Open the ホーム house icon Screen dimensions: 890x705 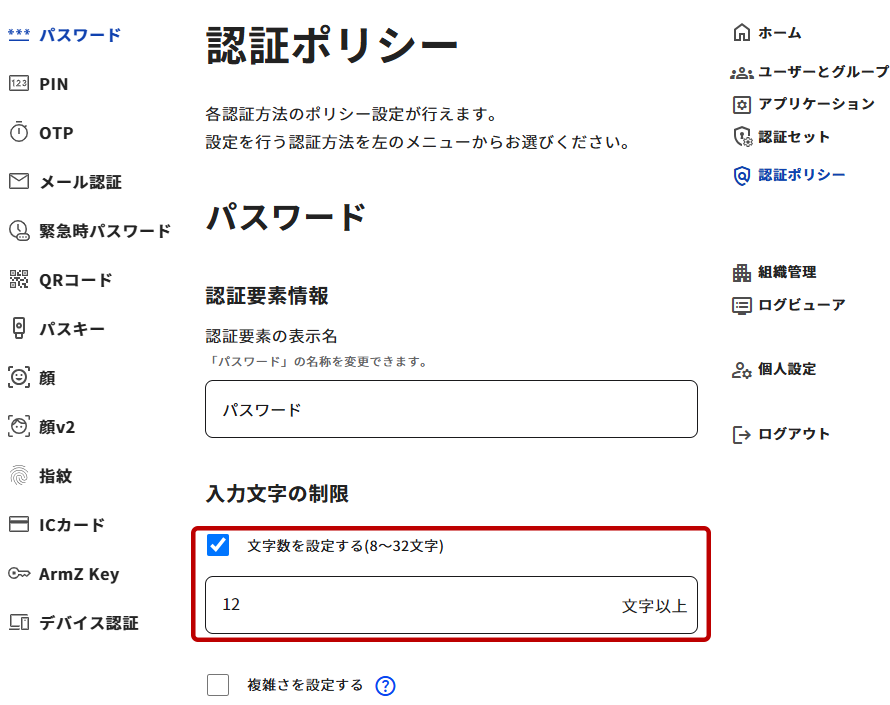(741, 32)
